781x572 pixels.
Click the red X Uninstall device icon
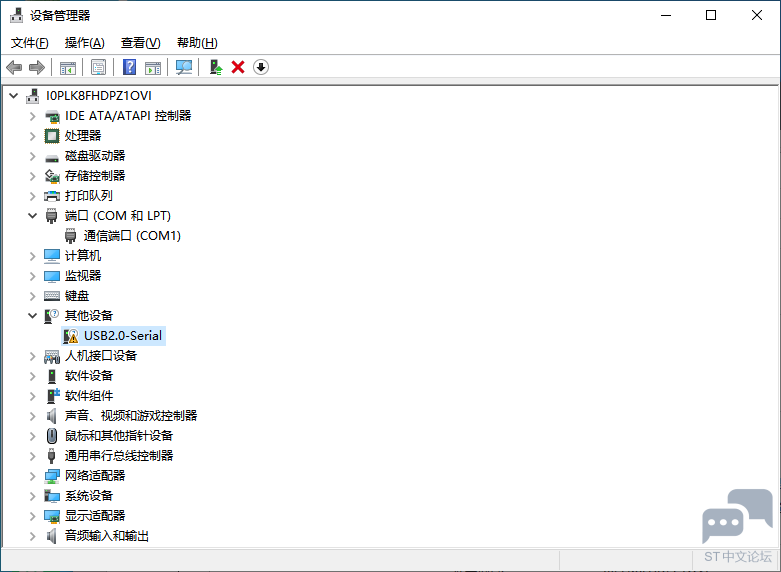(x=238, y=67)
